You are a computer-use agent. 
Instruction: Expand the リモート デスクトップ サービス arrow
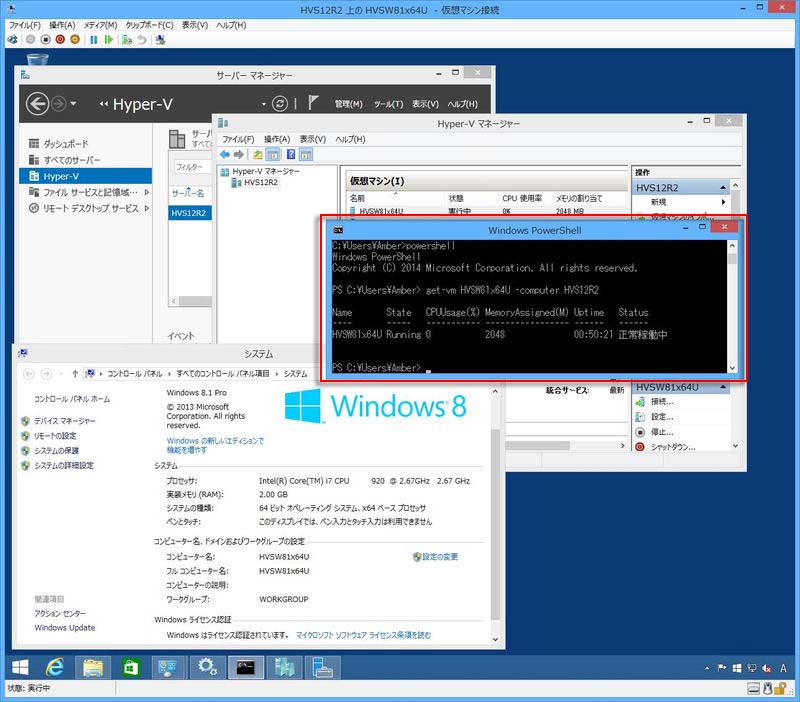click(x=147, y=208)
